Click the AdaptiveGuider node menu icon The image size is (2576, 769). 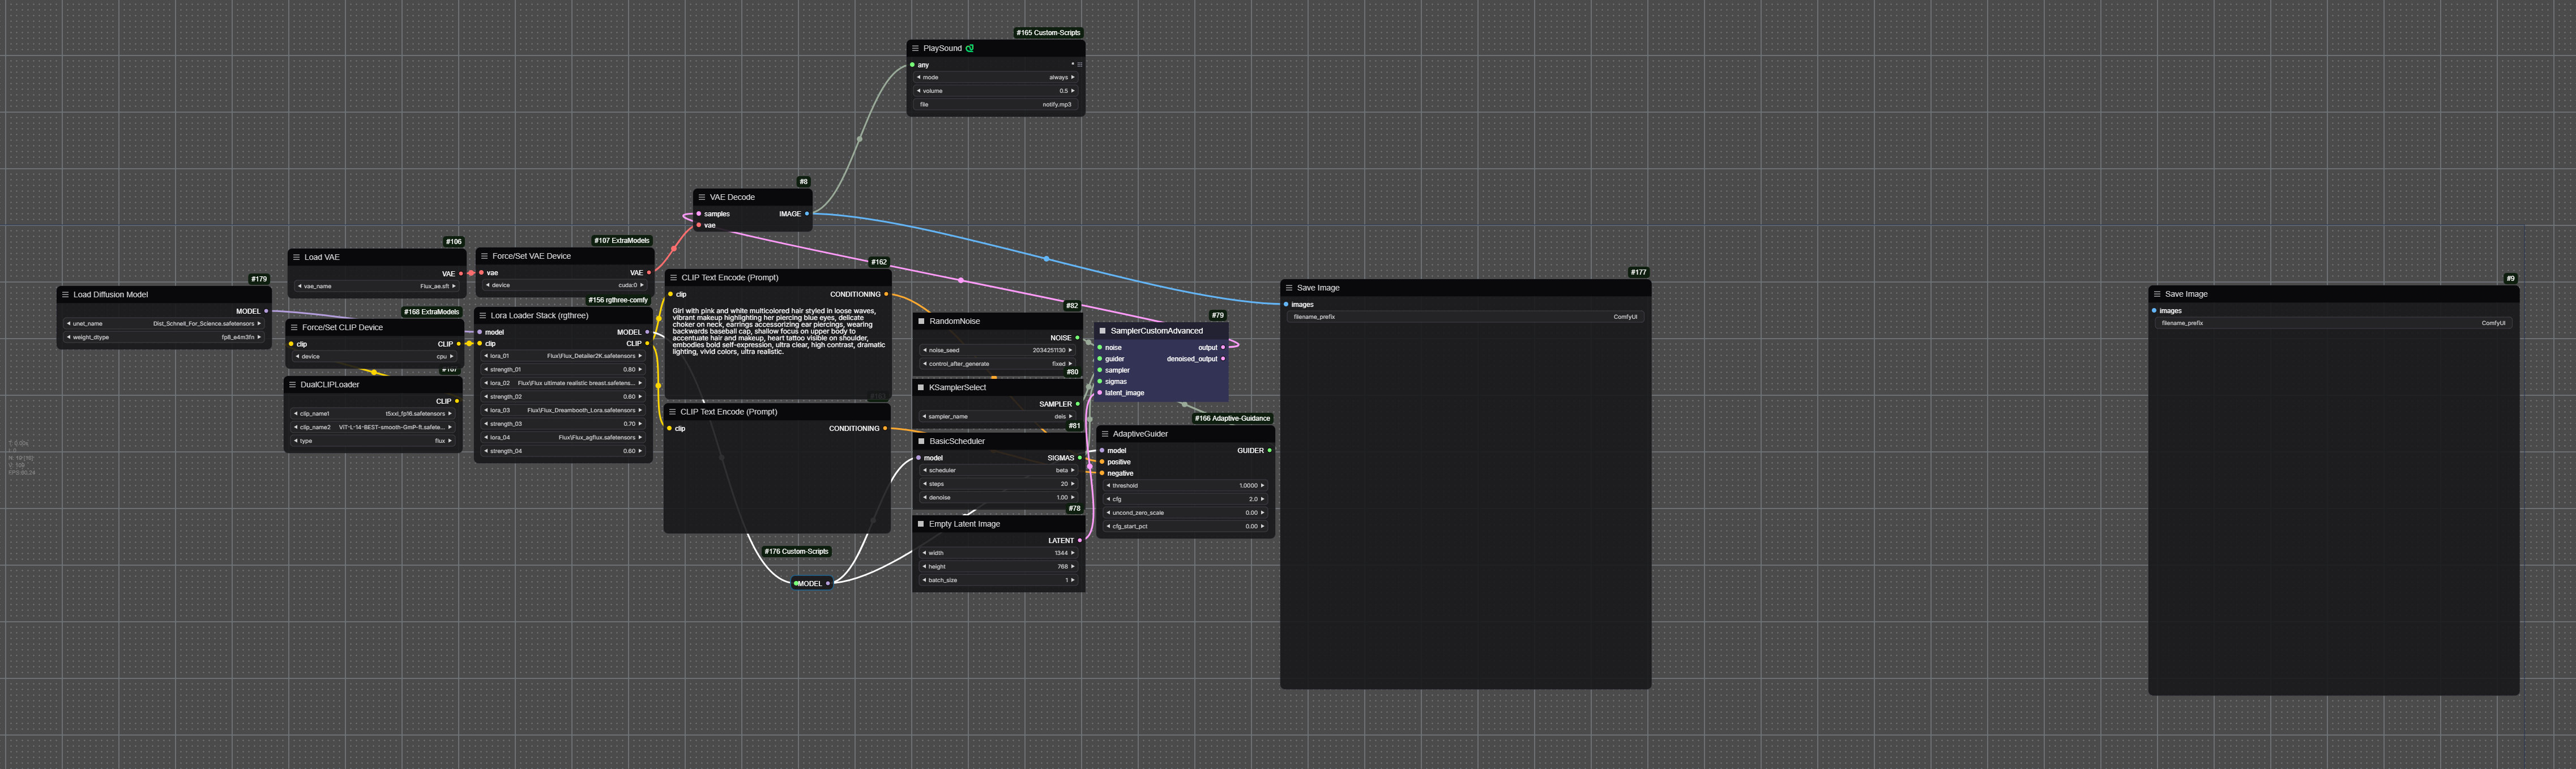click(1105, 434)
